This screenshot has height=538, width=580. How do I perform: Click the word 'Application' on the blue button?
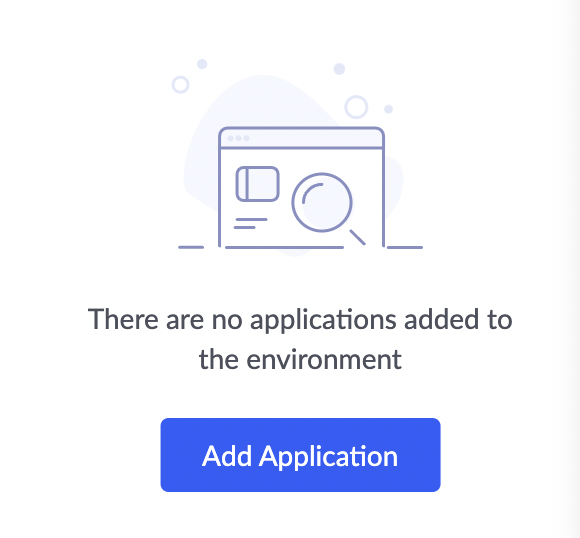[328, 457]
